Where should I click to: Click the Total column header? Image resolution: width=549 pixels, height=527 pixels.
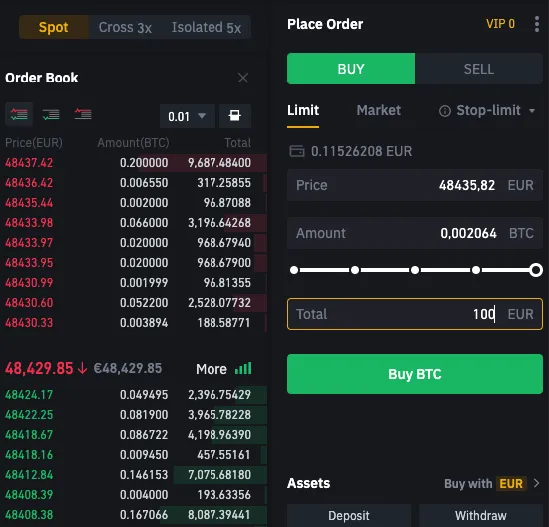(237, 143)
